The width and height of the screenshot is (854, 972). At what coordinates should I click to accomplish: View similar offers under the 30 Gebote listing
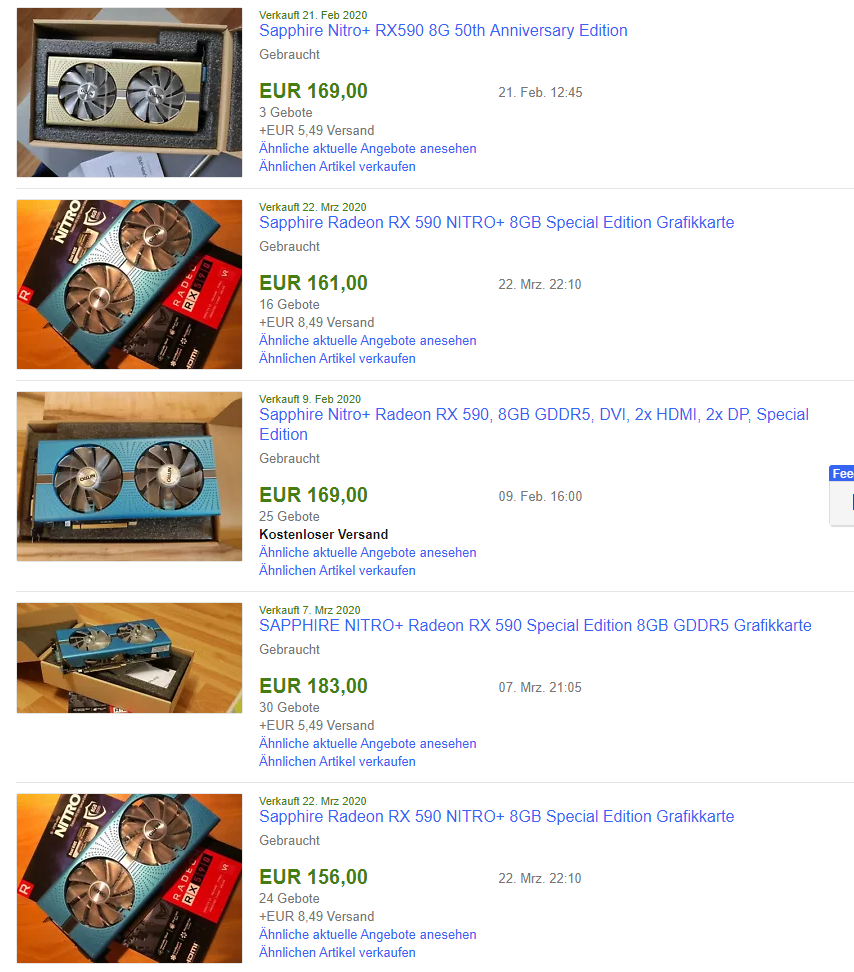[368, 744]
